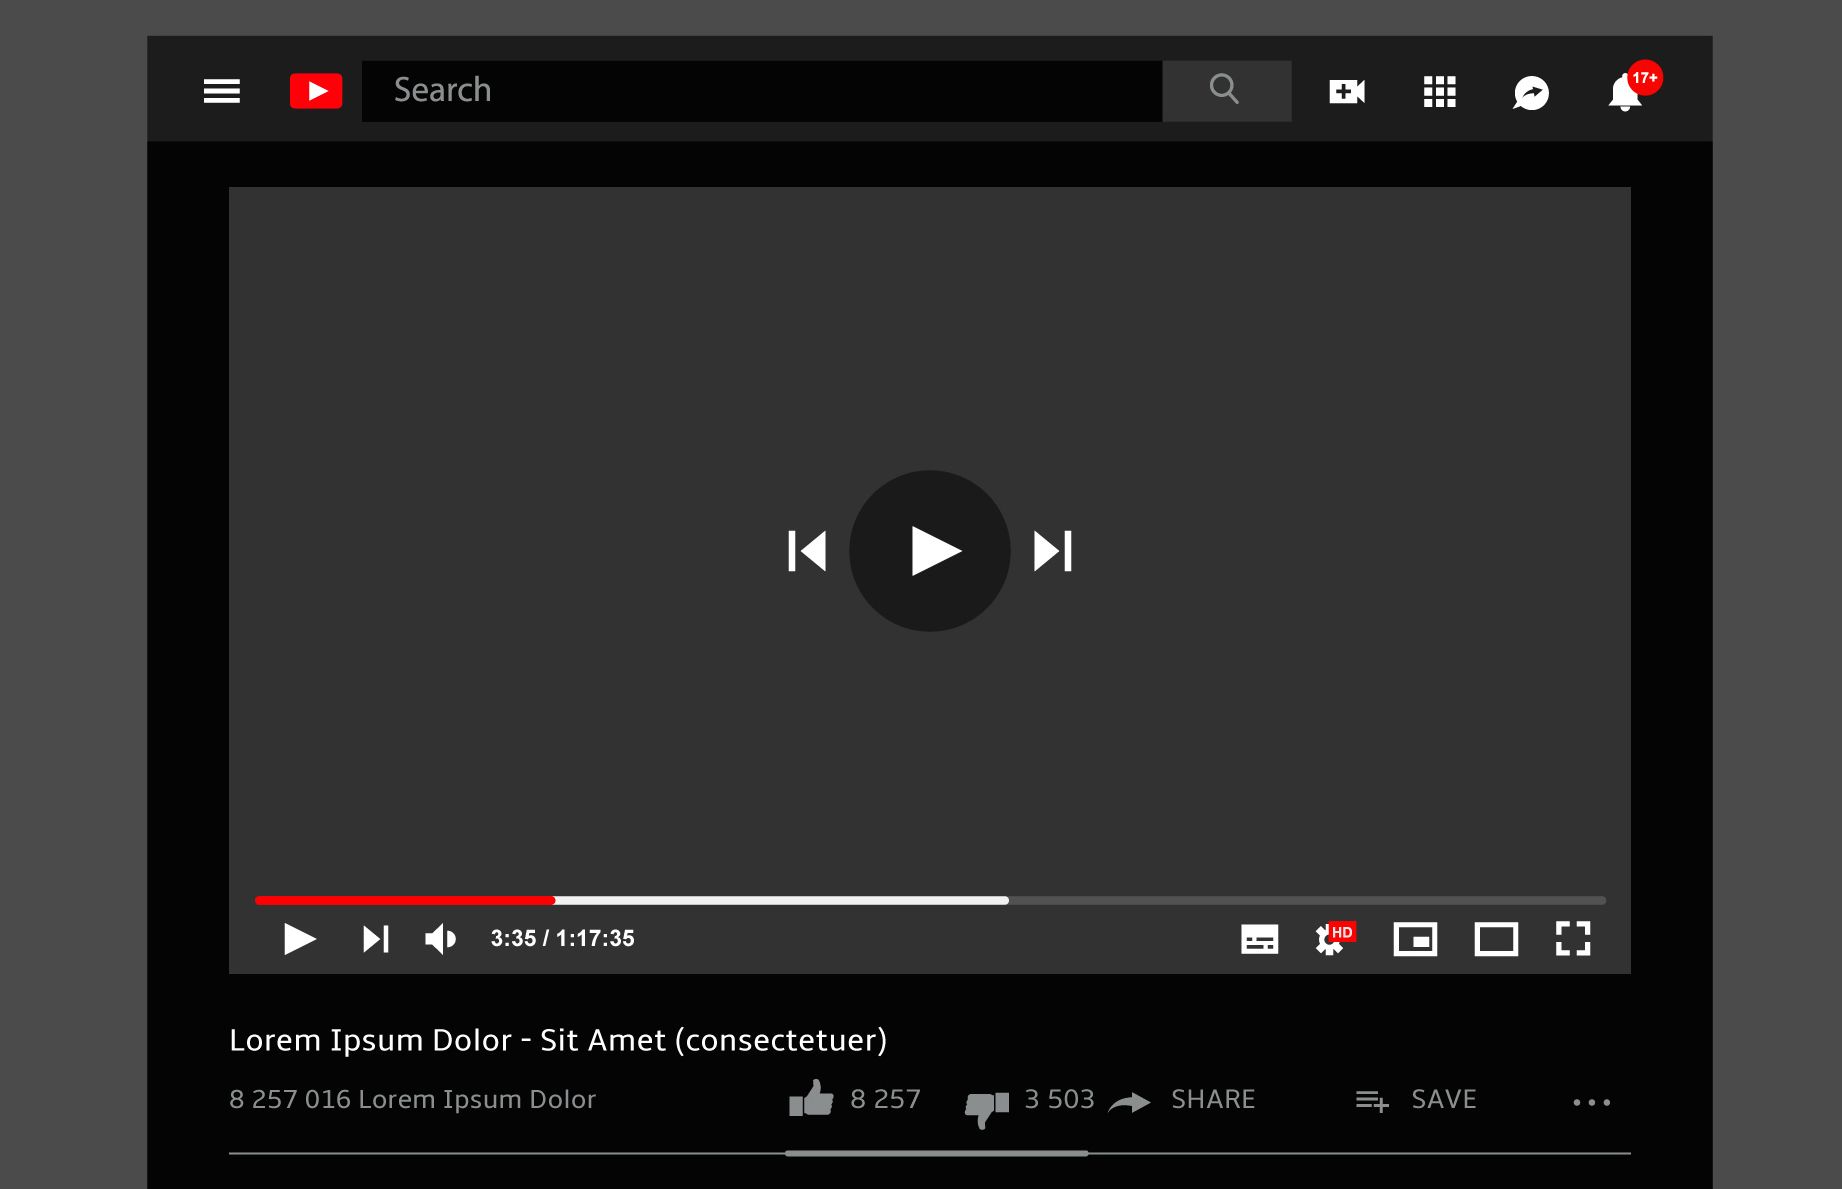The width and height of the screenshot is (1842, 1189).
Task: Toggle theater mode view
Action: pos(1496,939)
